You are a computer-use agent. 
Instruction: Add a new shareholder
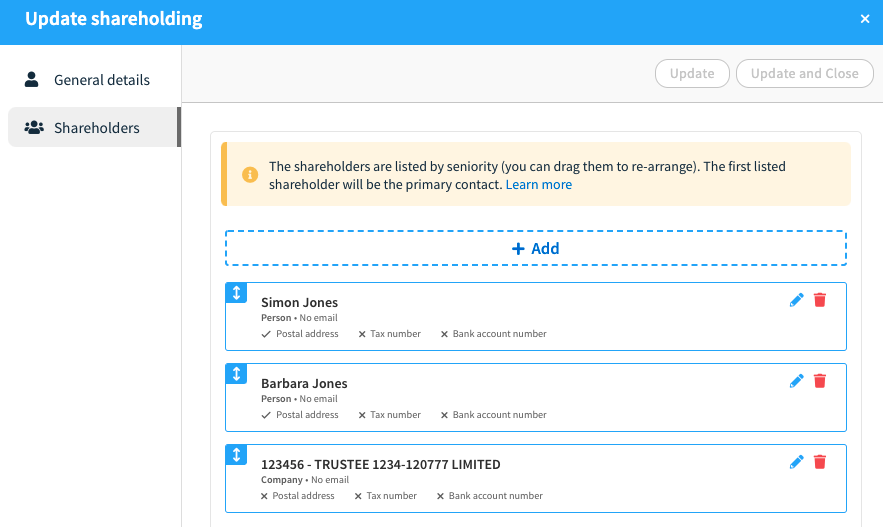(536, 248)
